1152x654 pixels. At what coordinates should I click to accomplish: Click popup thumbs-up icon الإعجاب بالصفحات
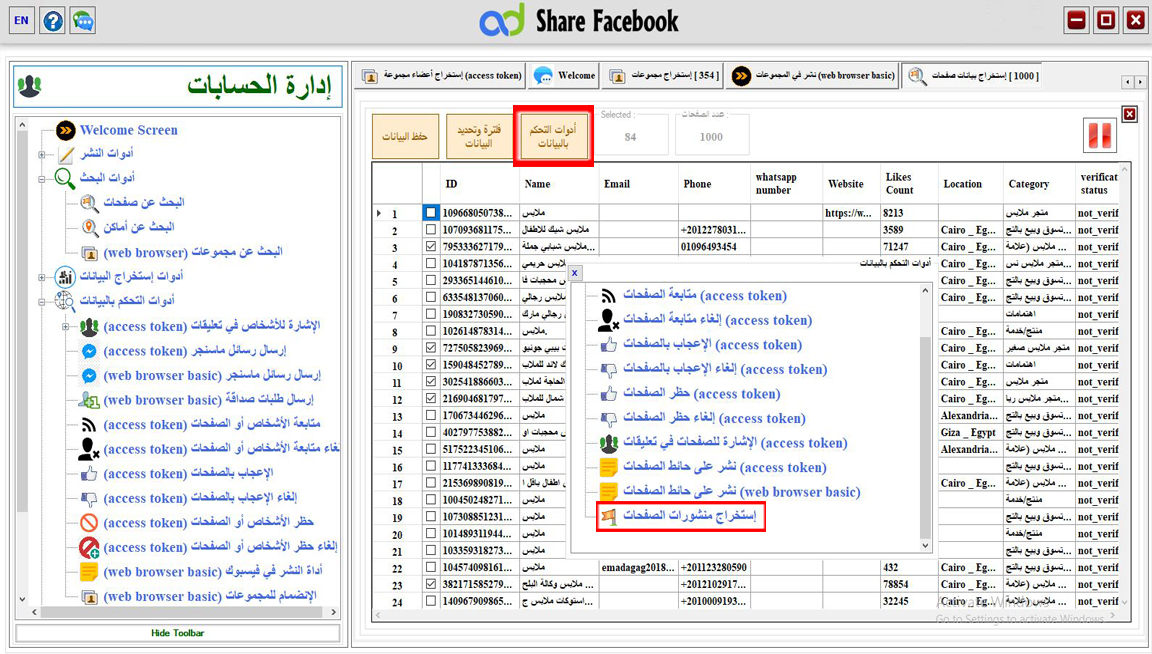[x=608, y=345]
